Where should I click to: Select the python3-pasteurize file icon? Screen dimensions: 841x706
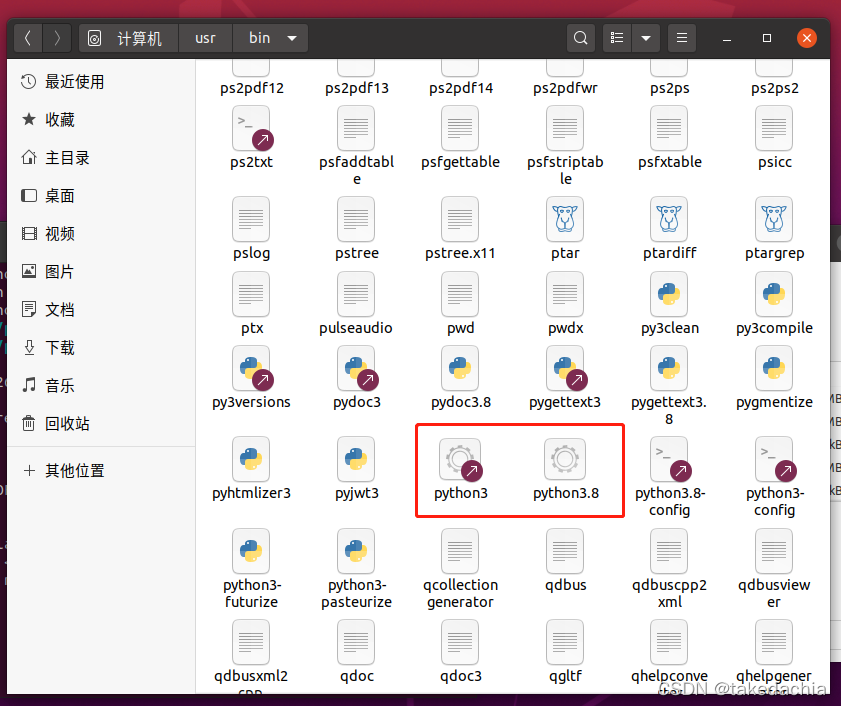pos(356,551)
